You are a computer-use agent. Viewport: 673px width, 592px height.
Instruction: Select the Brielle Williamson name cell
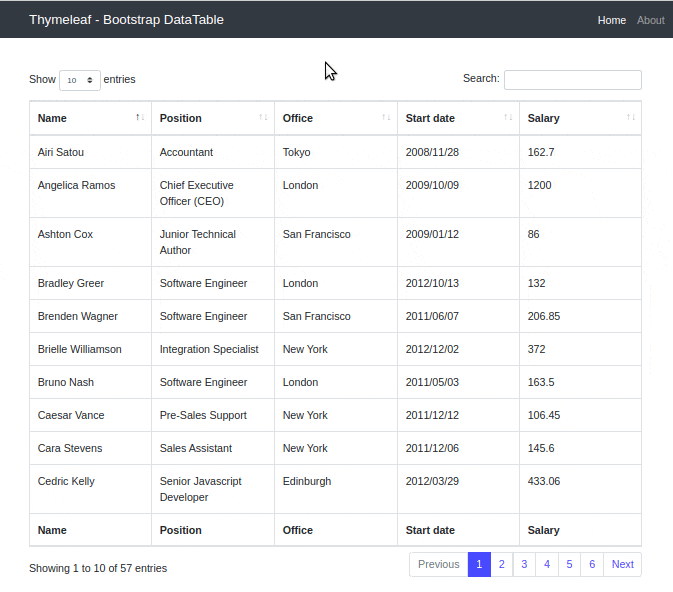pos(91,349)
